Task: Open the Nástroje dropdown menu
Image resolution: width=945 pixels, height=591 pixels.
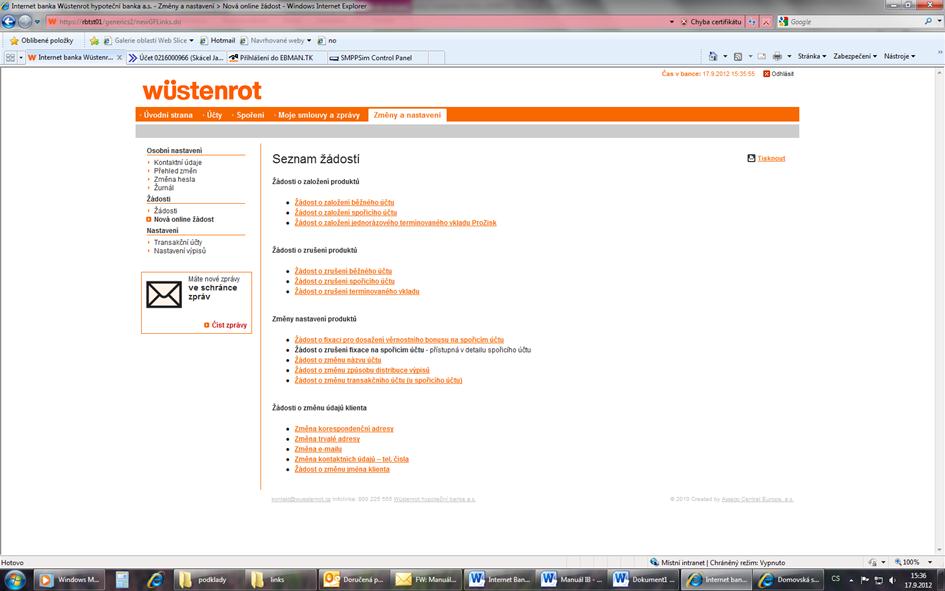Action: pos(900,56)
